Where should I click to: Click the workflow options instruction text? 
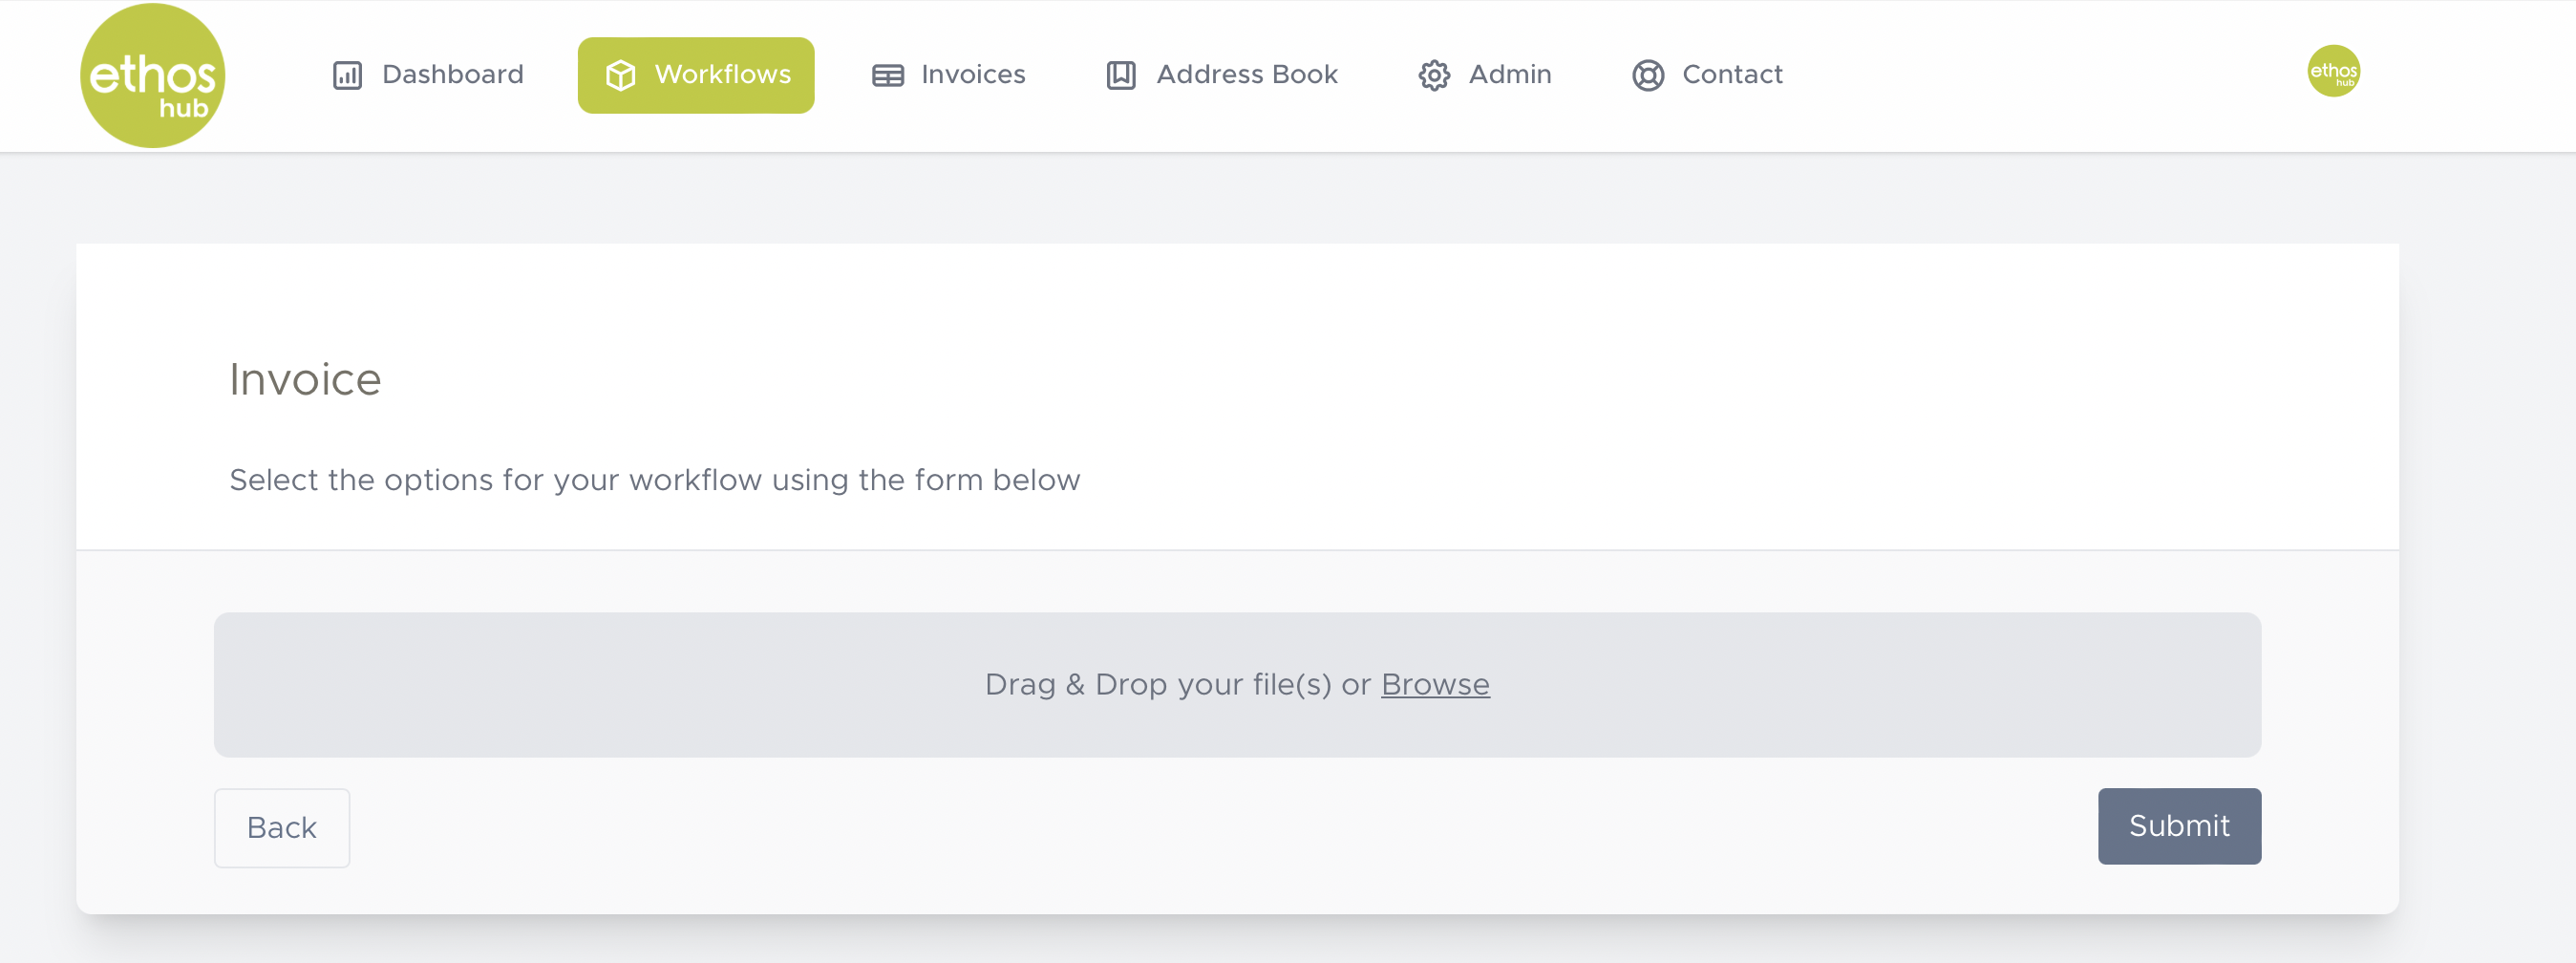(654, 480)
